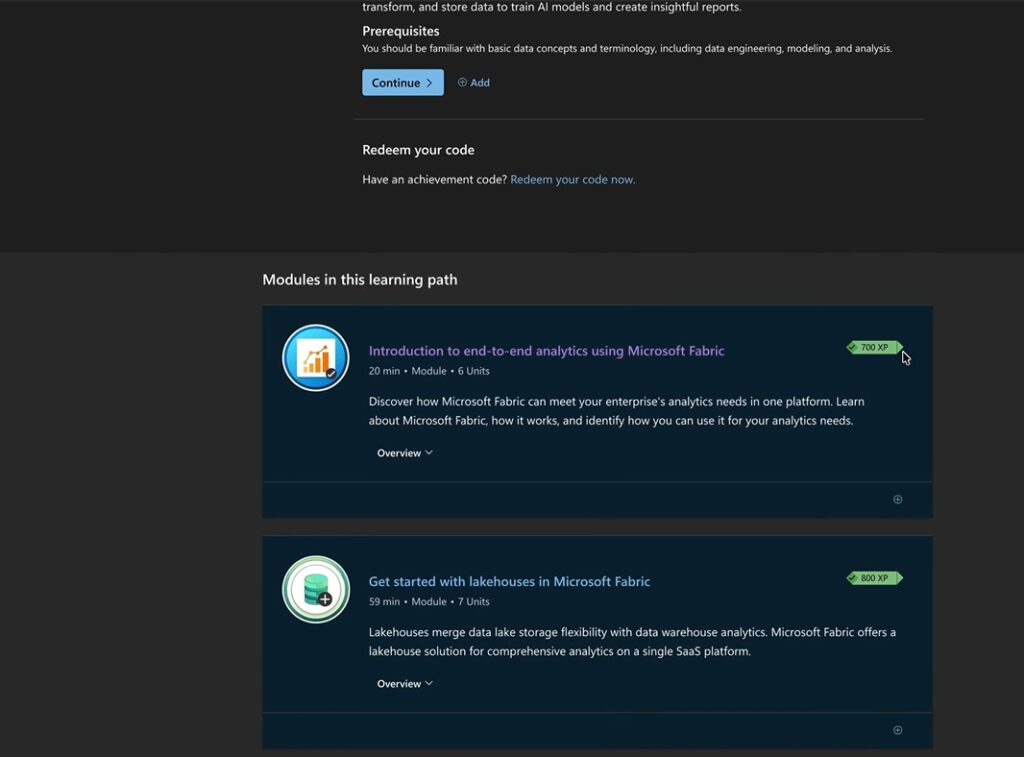This screenshot has width=1024, height=757.
Task: Click the Overview chevron in the lakehouse module
Action: (429, 684)
